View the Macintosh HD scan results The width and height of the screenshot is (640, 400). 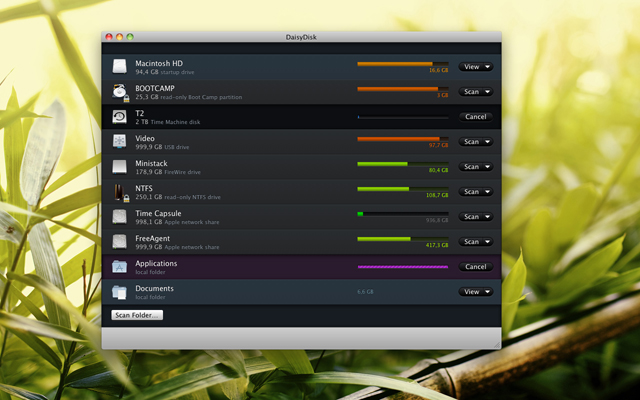coord(471,67)
